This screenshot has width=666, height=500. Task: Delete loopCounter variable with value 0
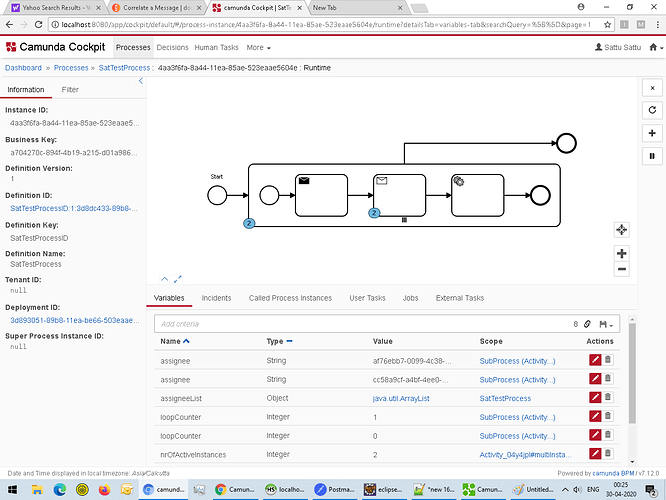click(608, 435)
